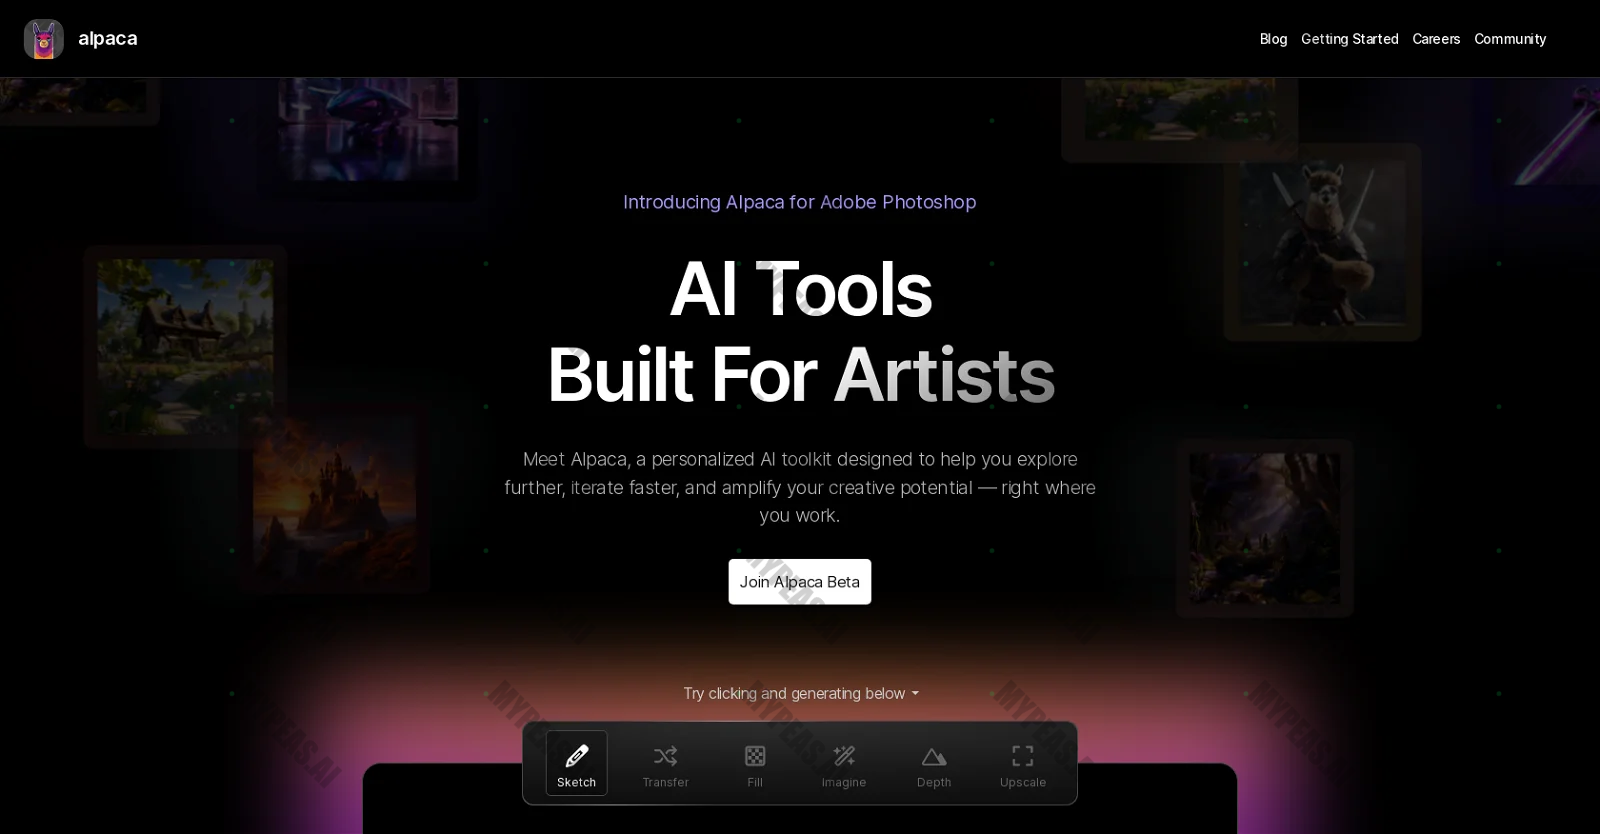This screenshot has height=834, width=1600.
Task: Click the Join Alpaca Beta button
Action: click(800, 582)
